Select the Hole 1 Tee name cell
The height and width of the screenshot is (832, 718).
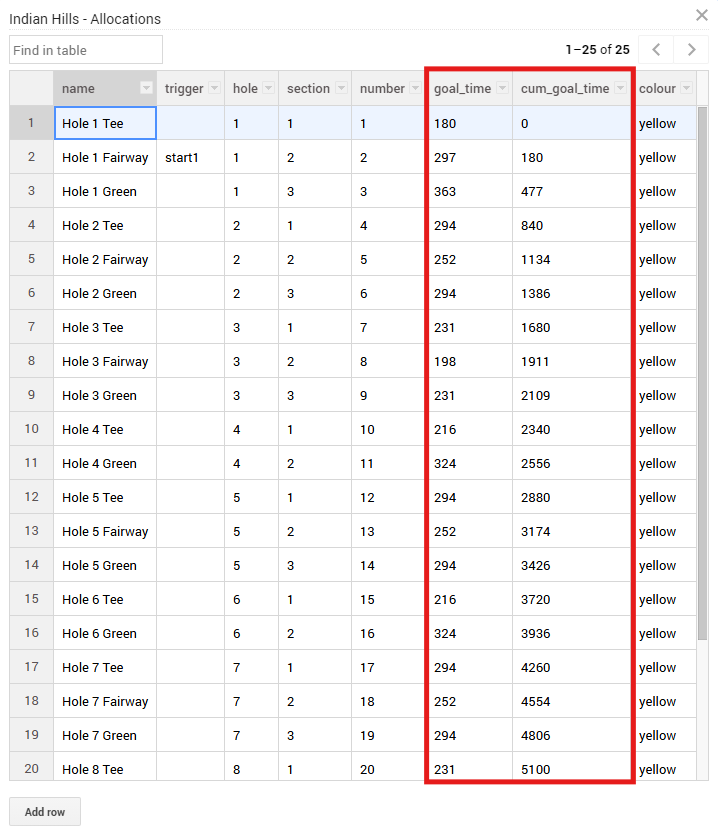105,123
